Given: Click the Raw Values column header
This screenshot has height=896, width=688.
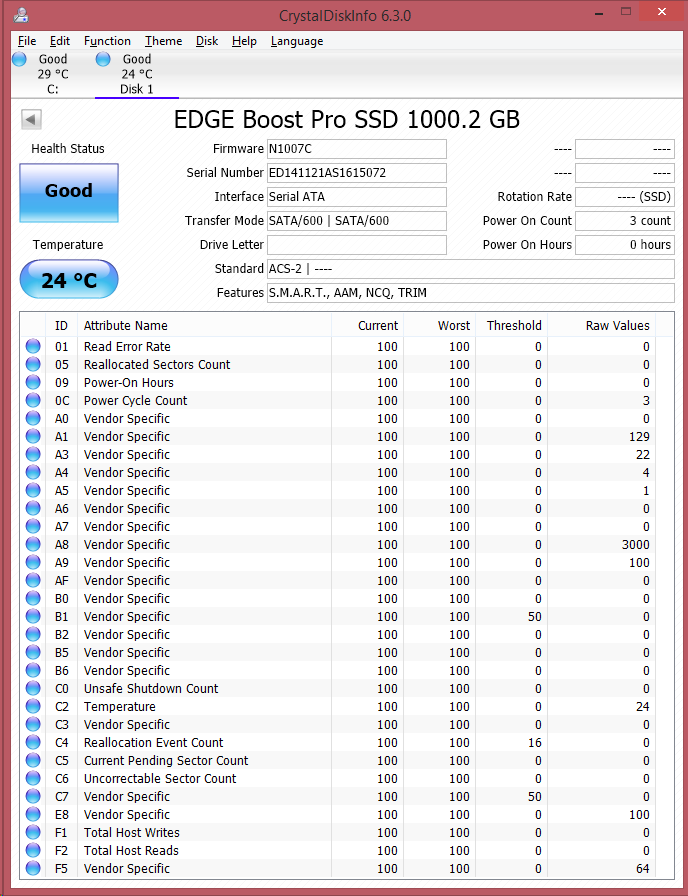Looking at the screenshot, I should (x=602, y=326).
